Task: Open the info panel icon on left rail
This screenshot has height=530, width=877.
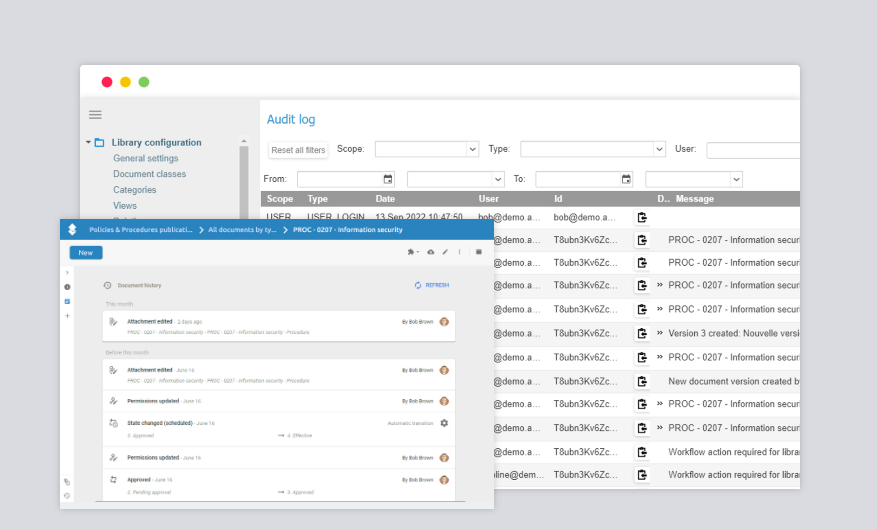Action: click(x=67, y=287)
